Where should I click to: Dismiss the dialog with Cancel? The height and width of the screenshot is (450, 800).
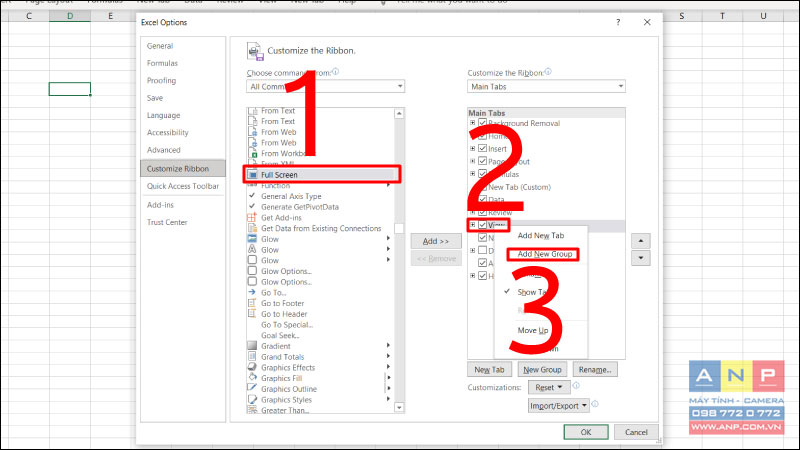click(x=636, y=432)
